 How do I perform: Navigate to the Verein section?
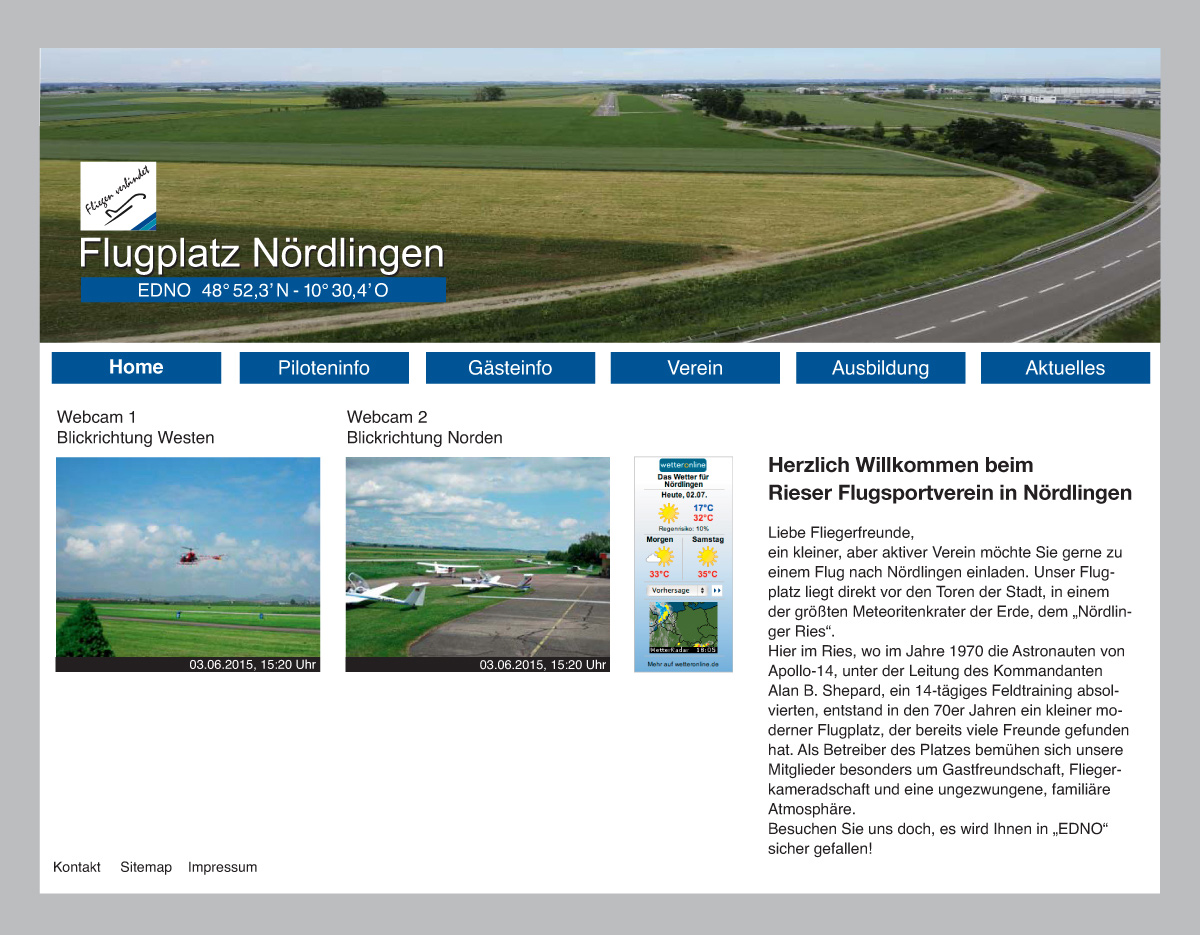tap(695, 368)
